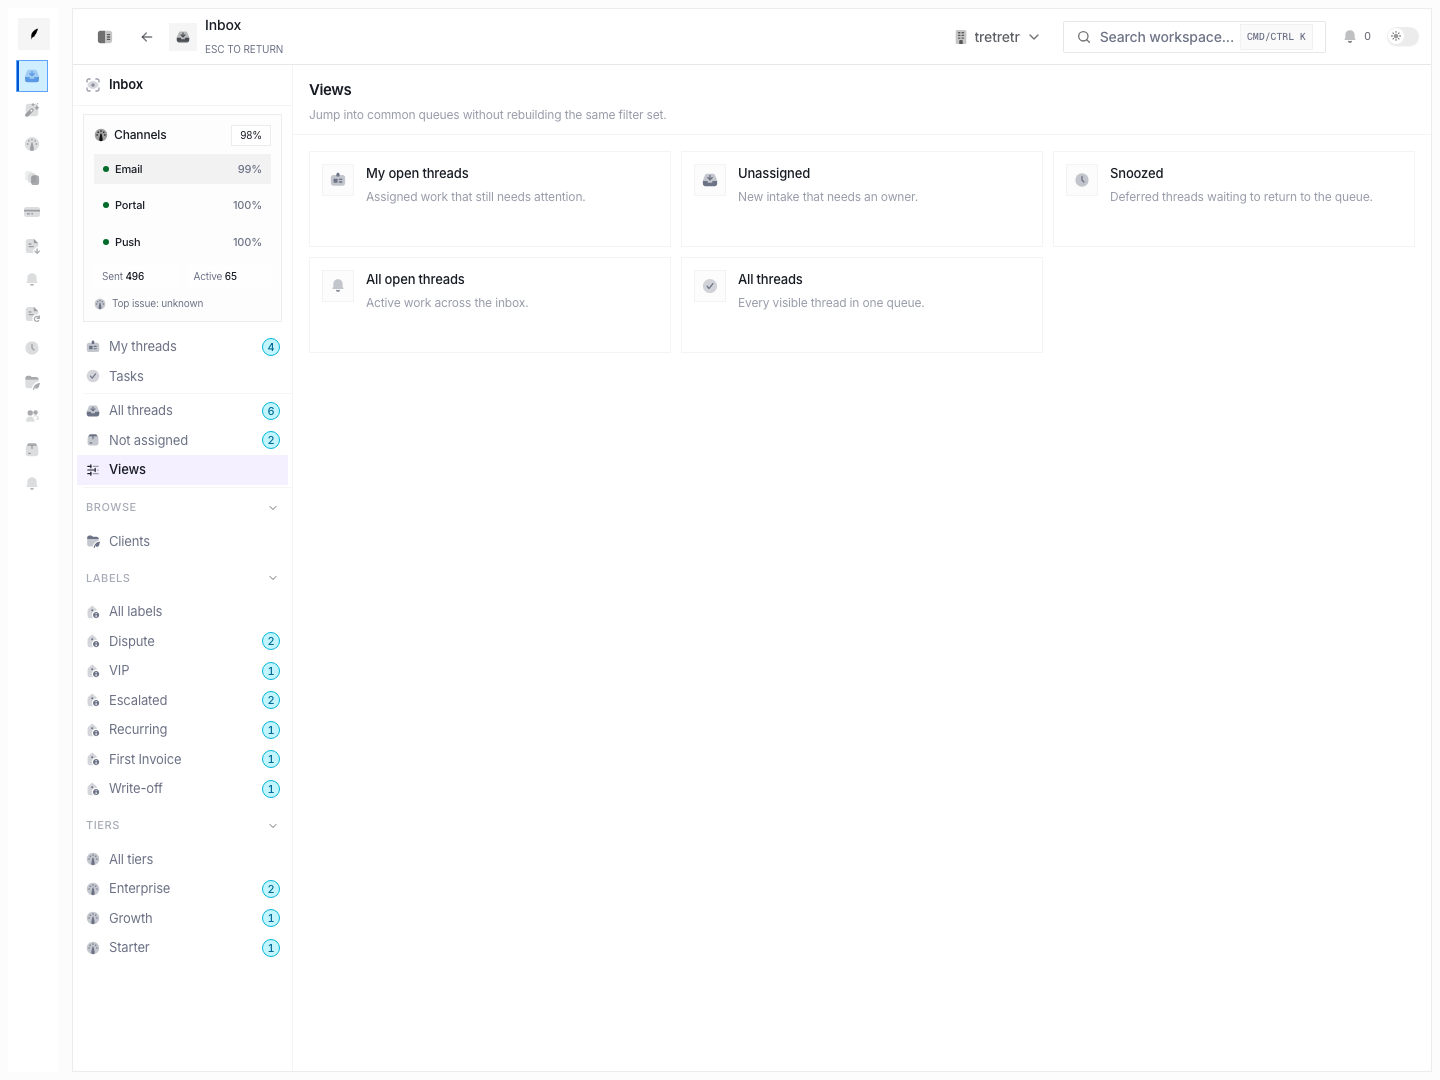1440x1080 pixels.
Task: Click the icon on the My open threads card
Action: click(x=338, y=180)
